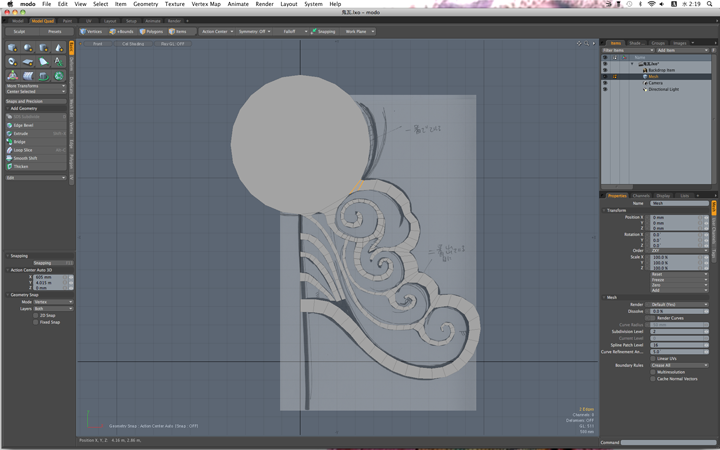Select the text tool with letter A

pos(59,62)
